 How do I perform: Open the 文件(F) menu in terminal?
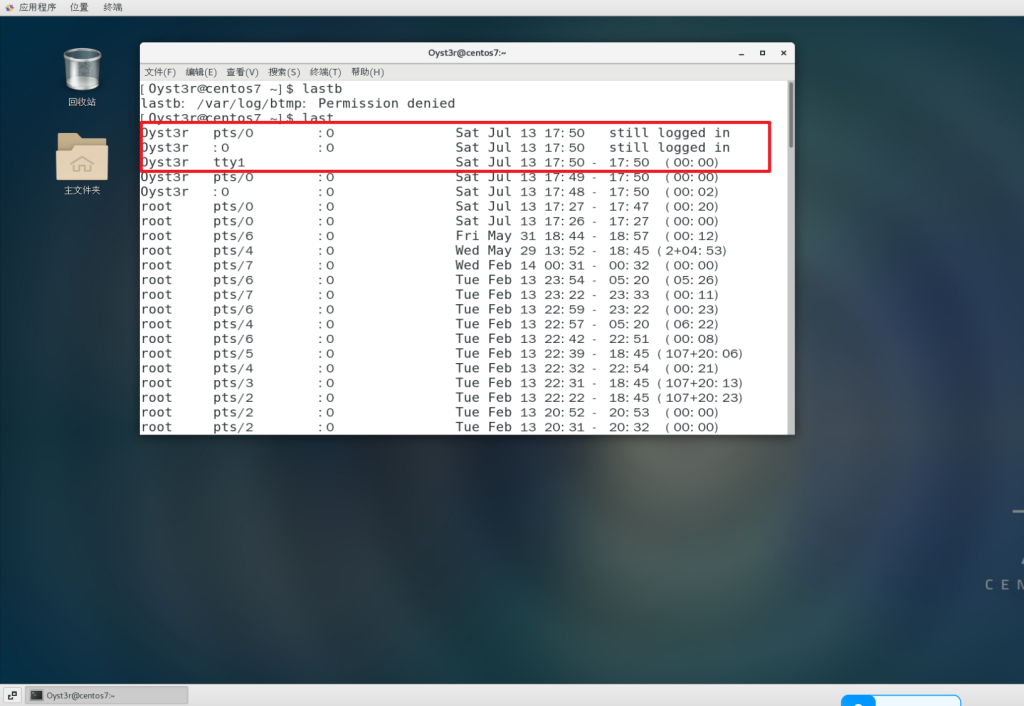click(160, 72)
